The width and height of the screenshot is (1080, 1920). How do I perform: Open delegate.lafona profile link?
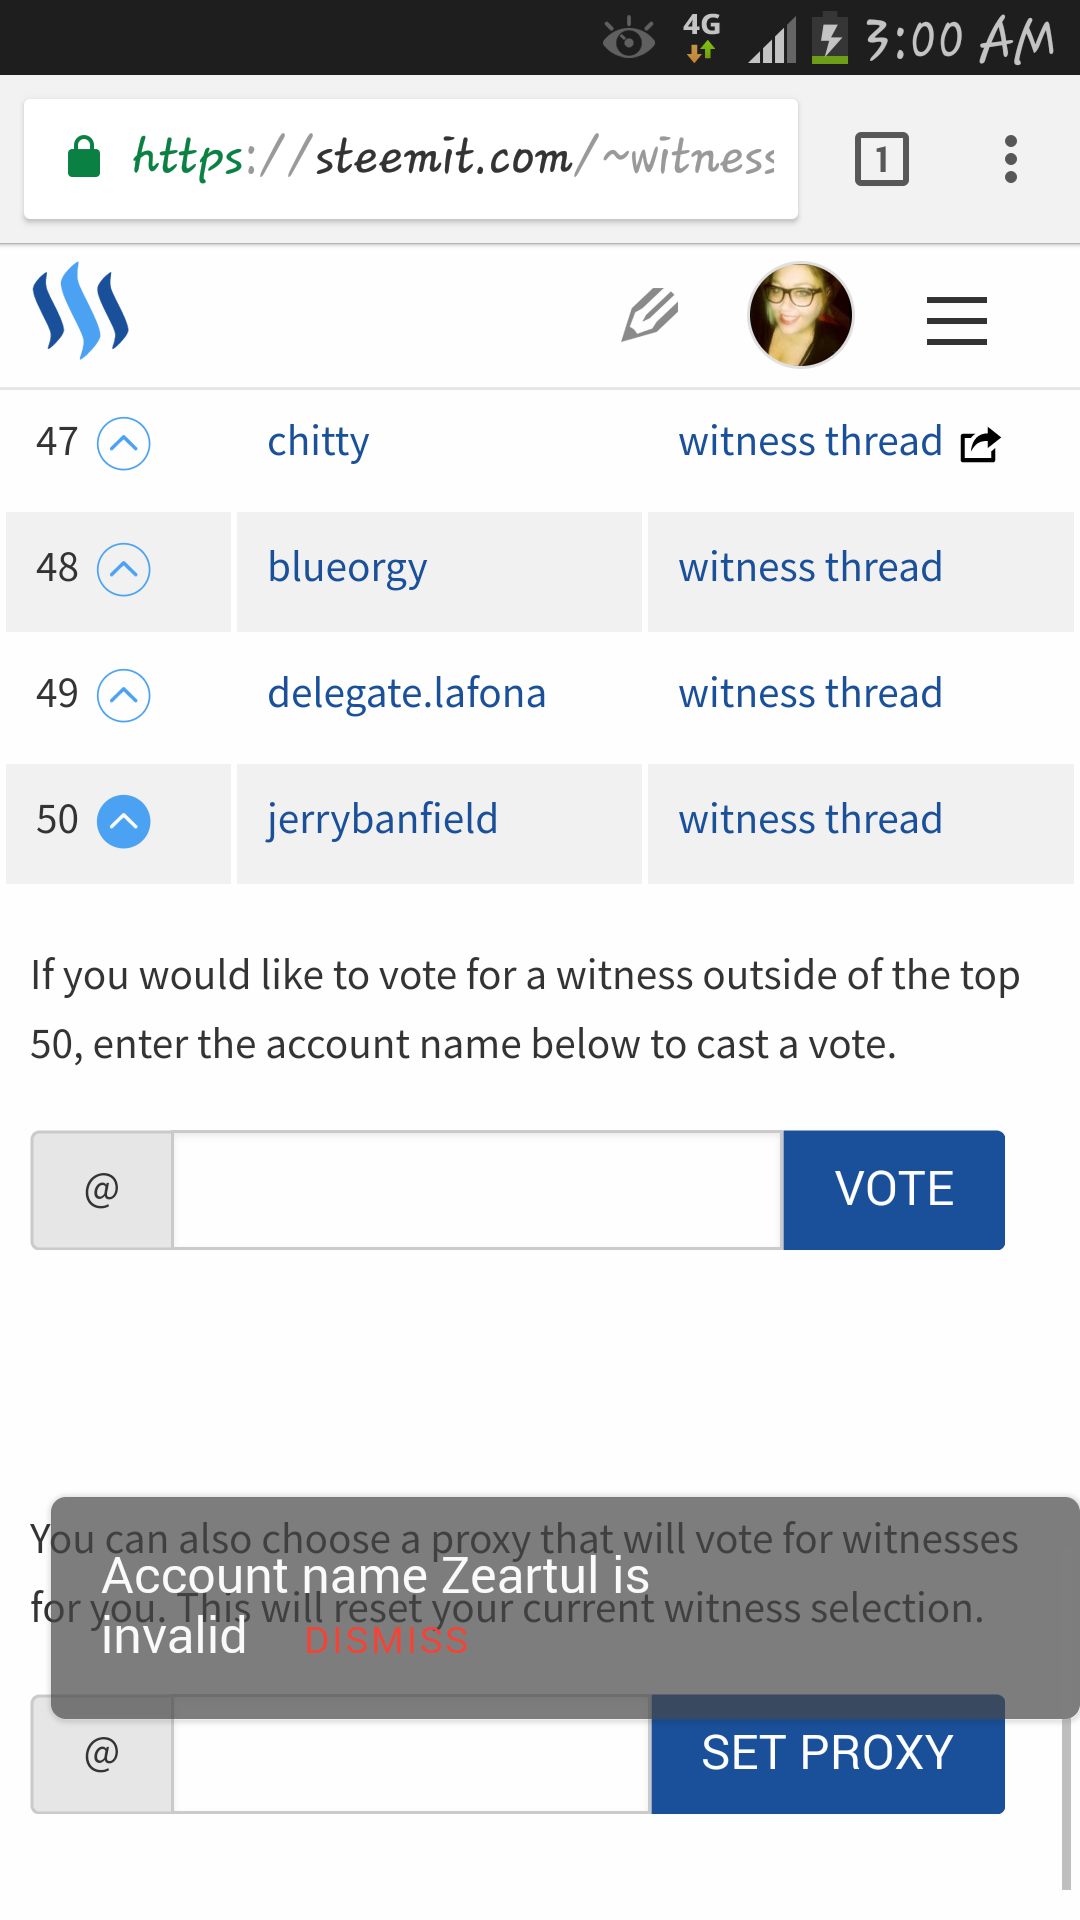tap(407, 694)
